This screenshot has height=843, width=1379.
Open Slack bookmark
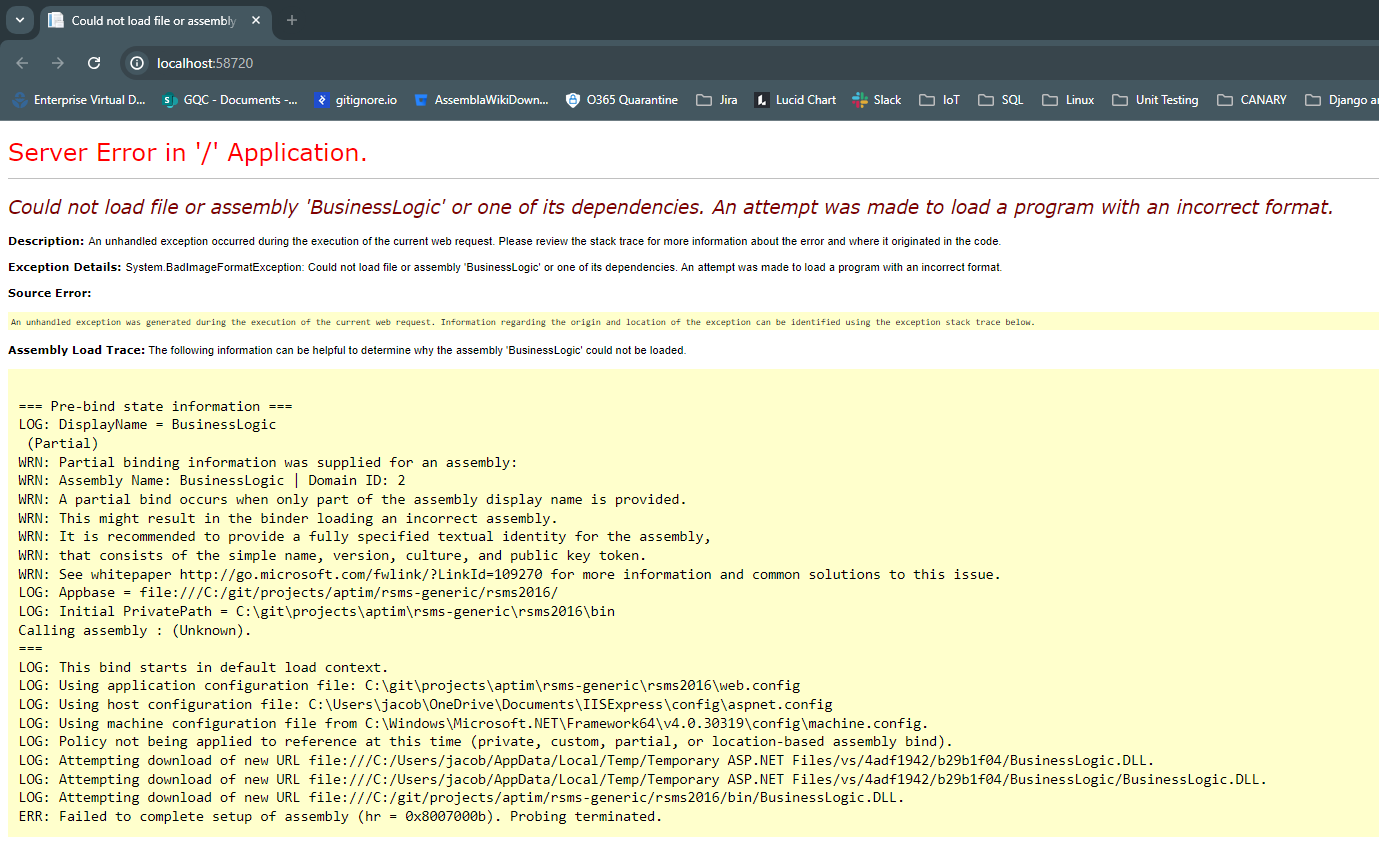tap(877, 100)
